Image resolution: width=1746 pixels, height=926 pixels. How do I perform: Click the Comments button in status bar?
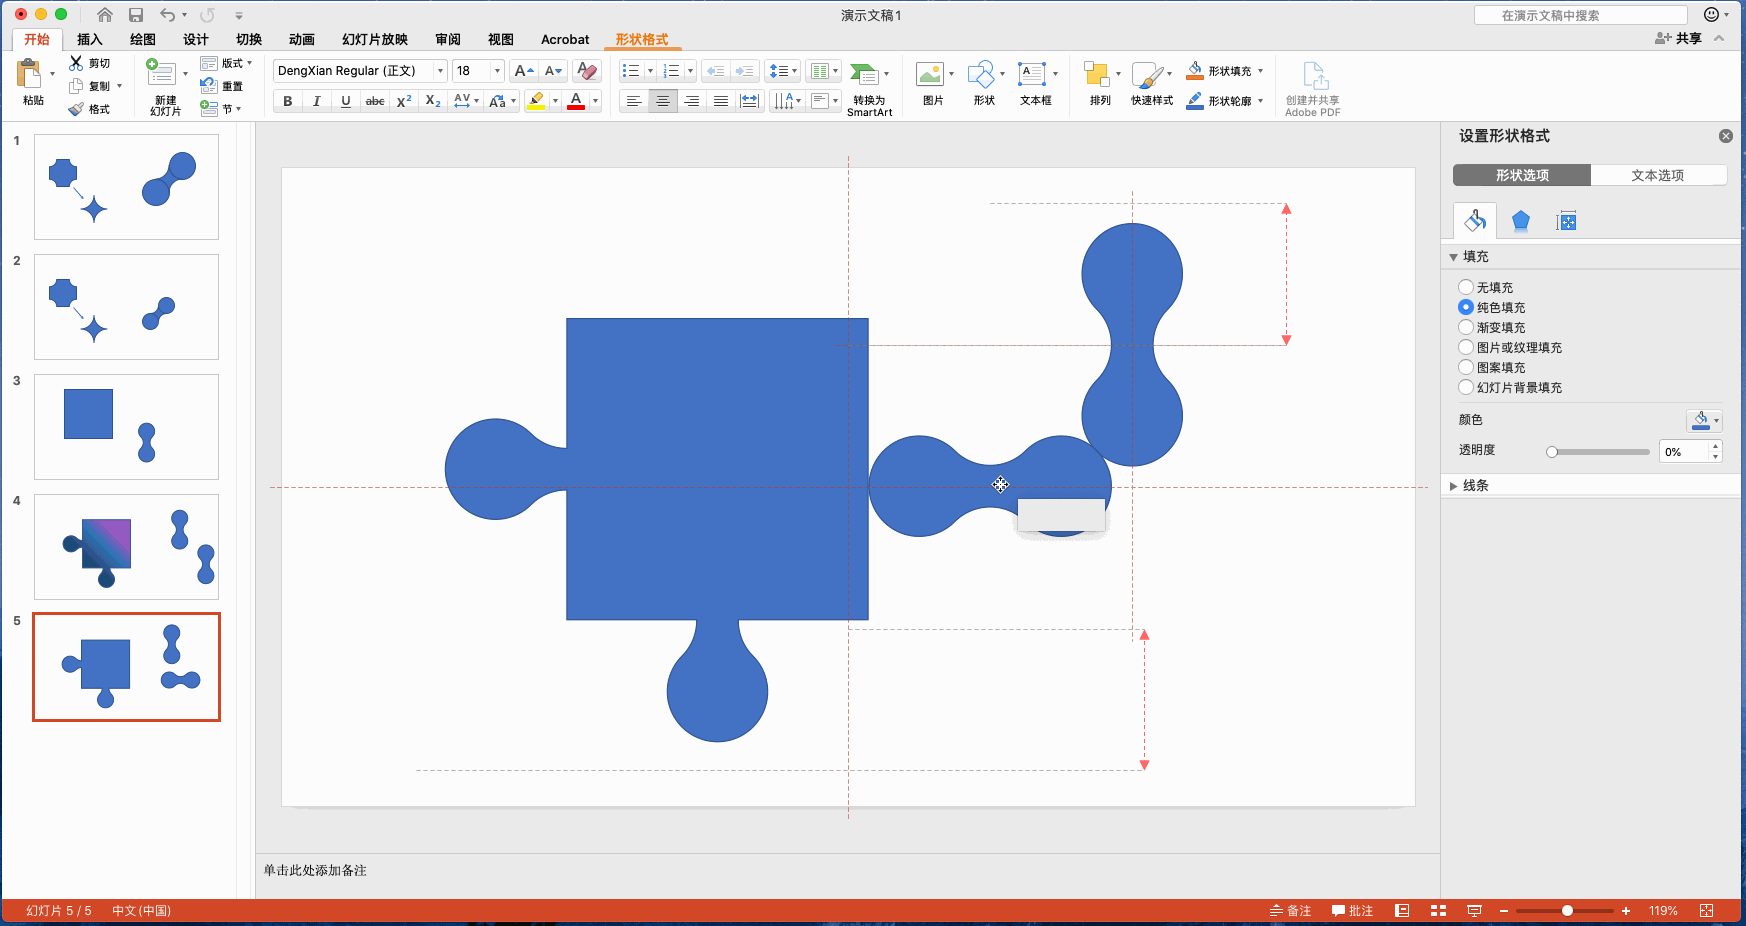click(1352, 911)
